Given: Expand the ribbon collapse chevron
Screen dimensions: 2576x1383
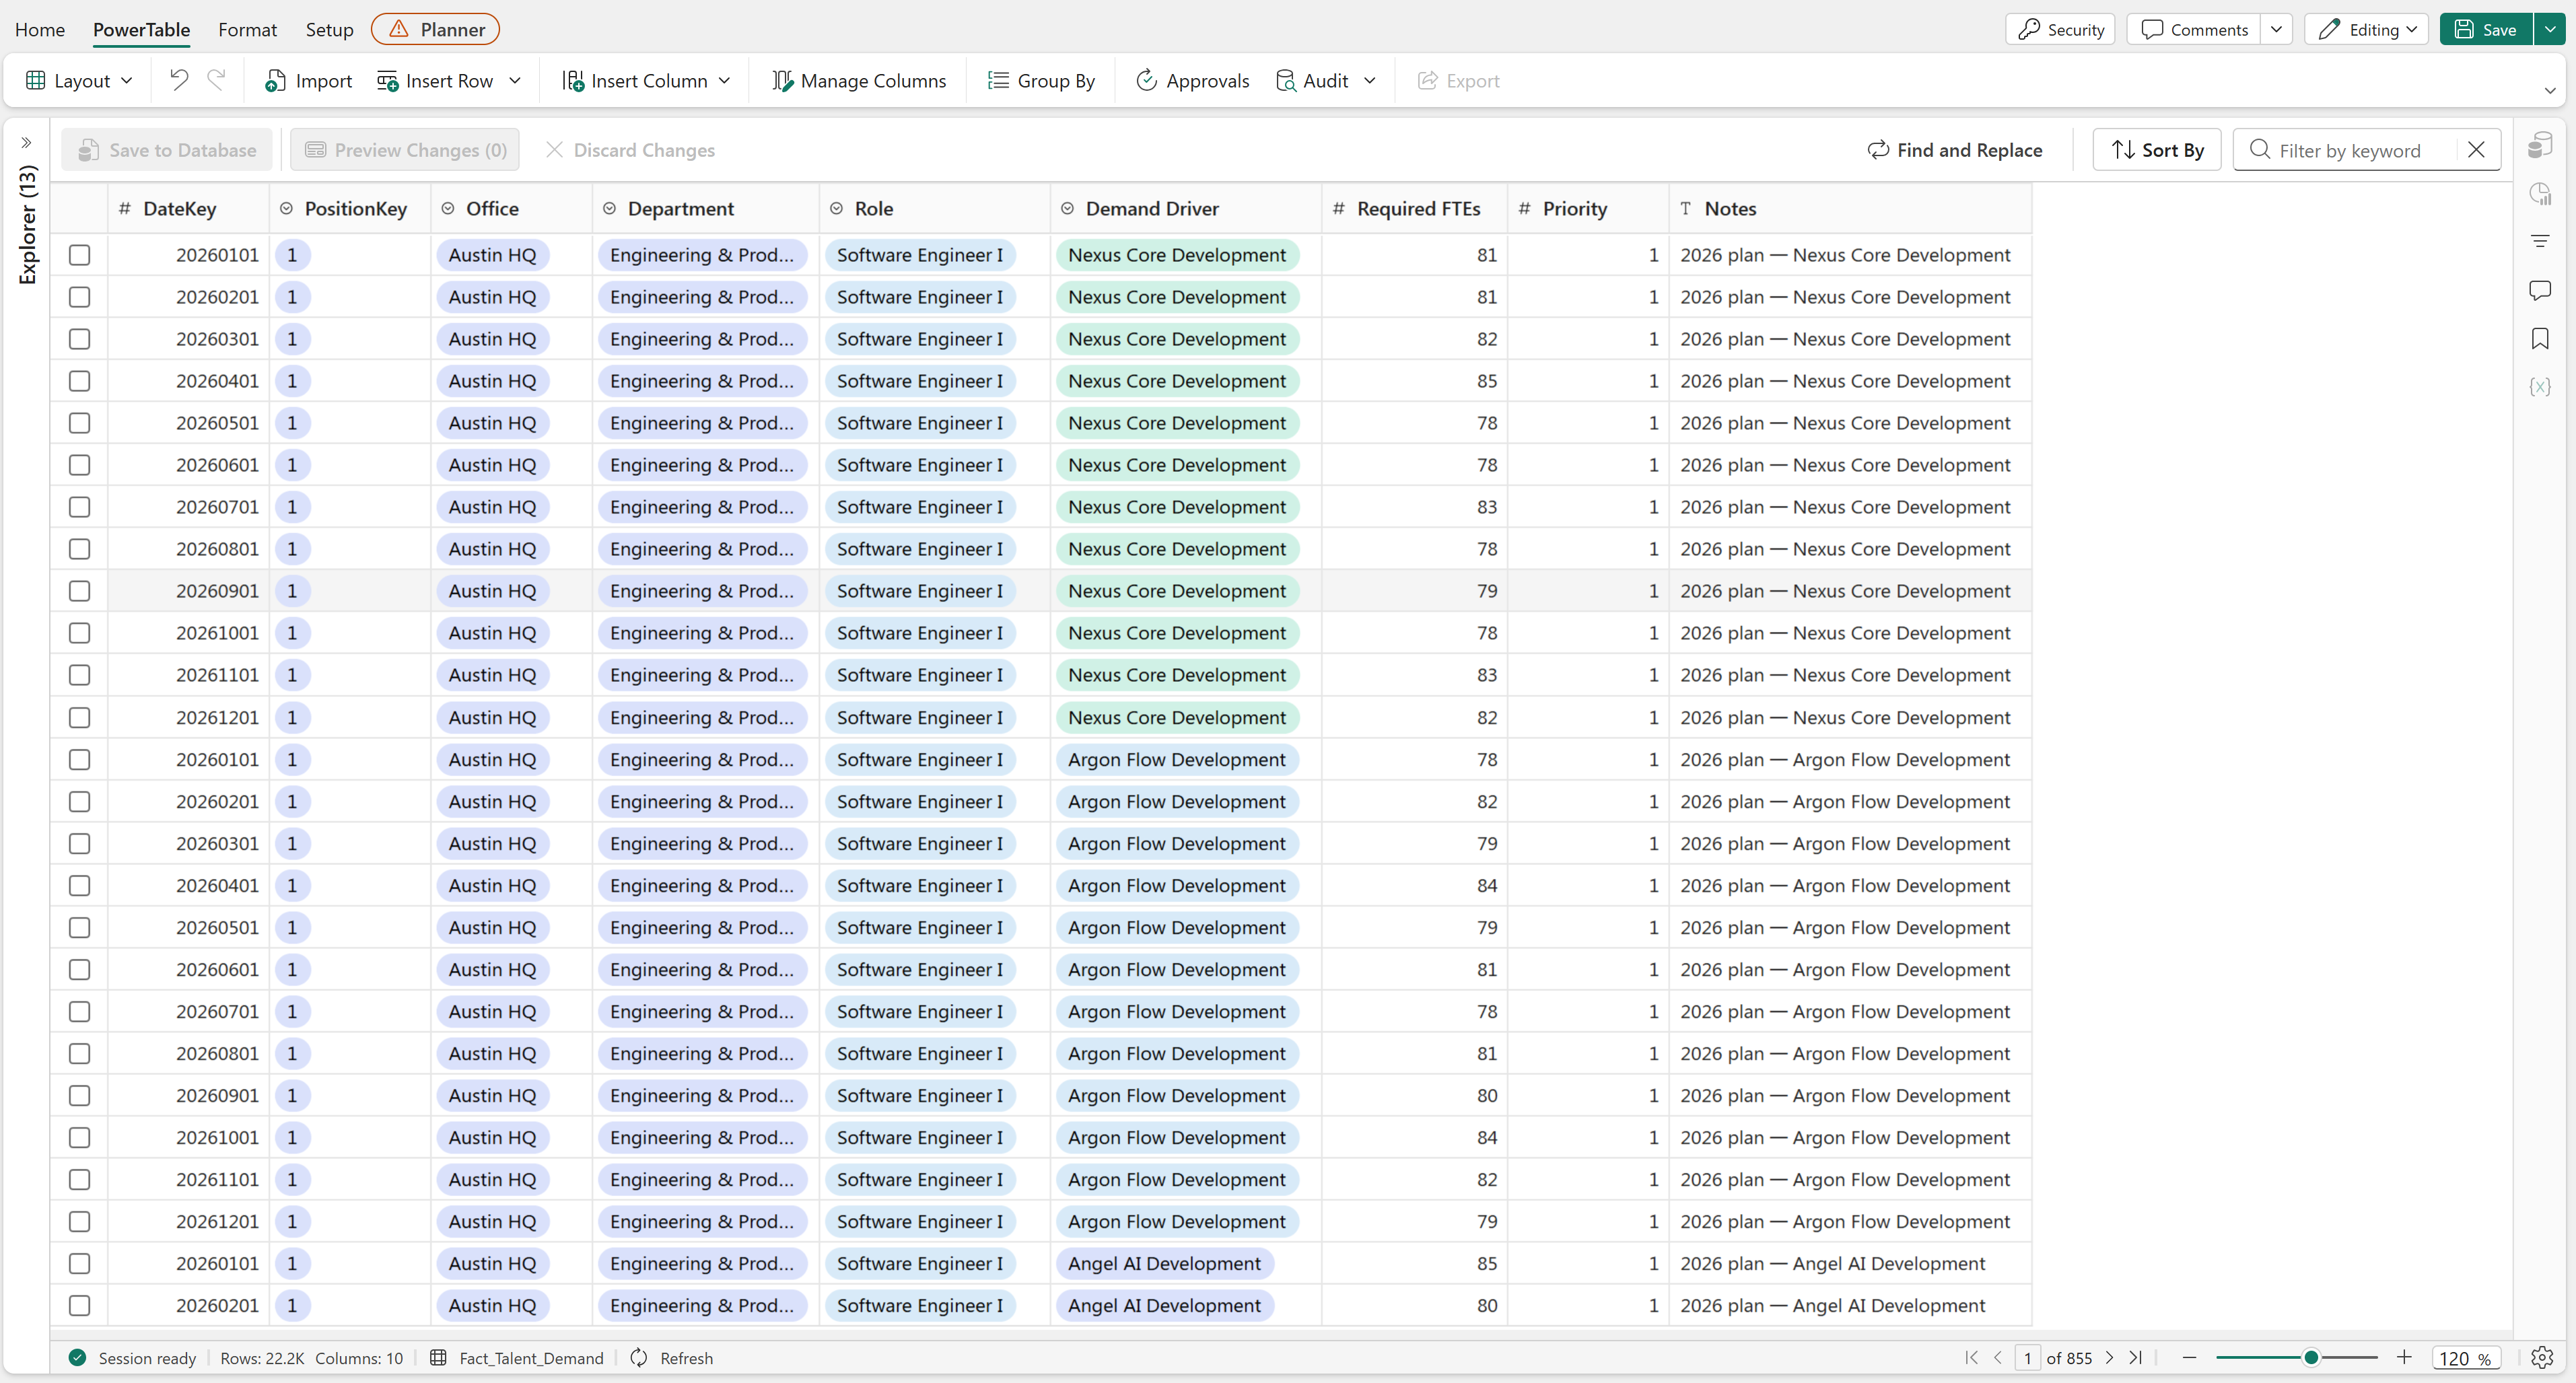Looking at the screenshot, I should click(x=2550, y=91).
